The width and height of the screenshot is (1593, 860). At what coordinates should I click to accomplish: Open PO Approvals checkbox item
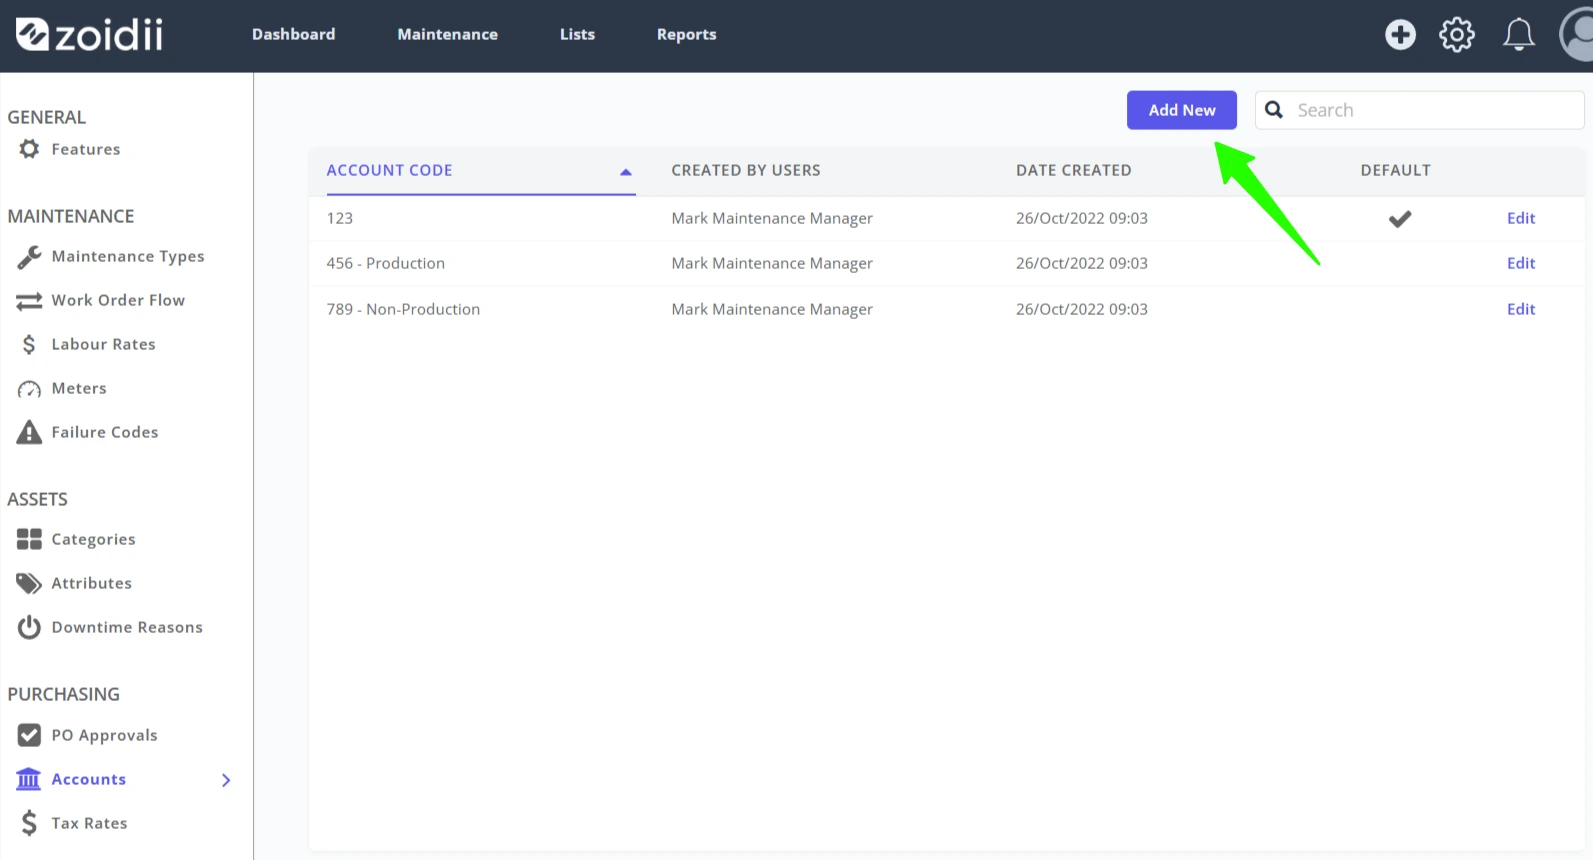click(x=88, y=735)
